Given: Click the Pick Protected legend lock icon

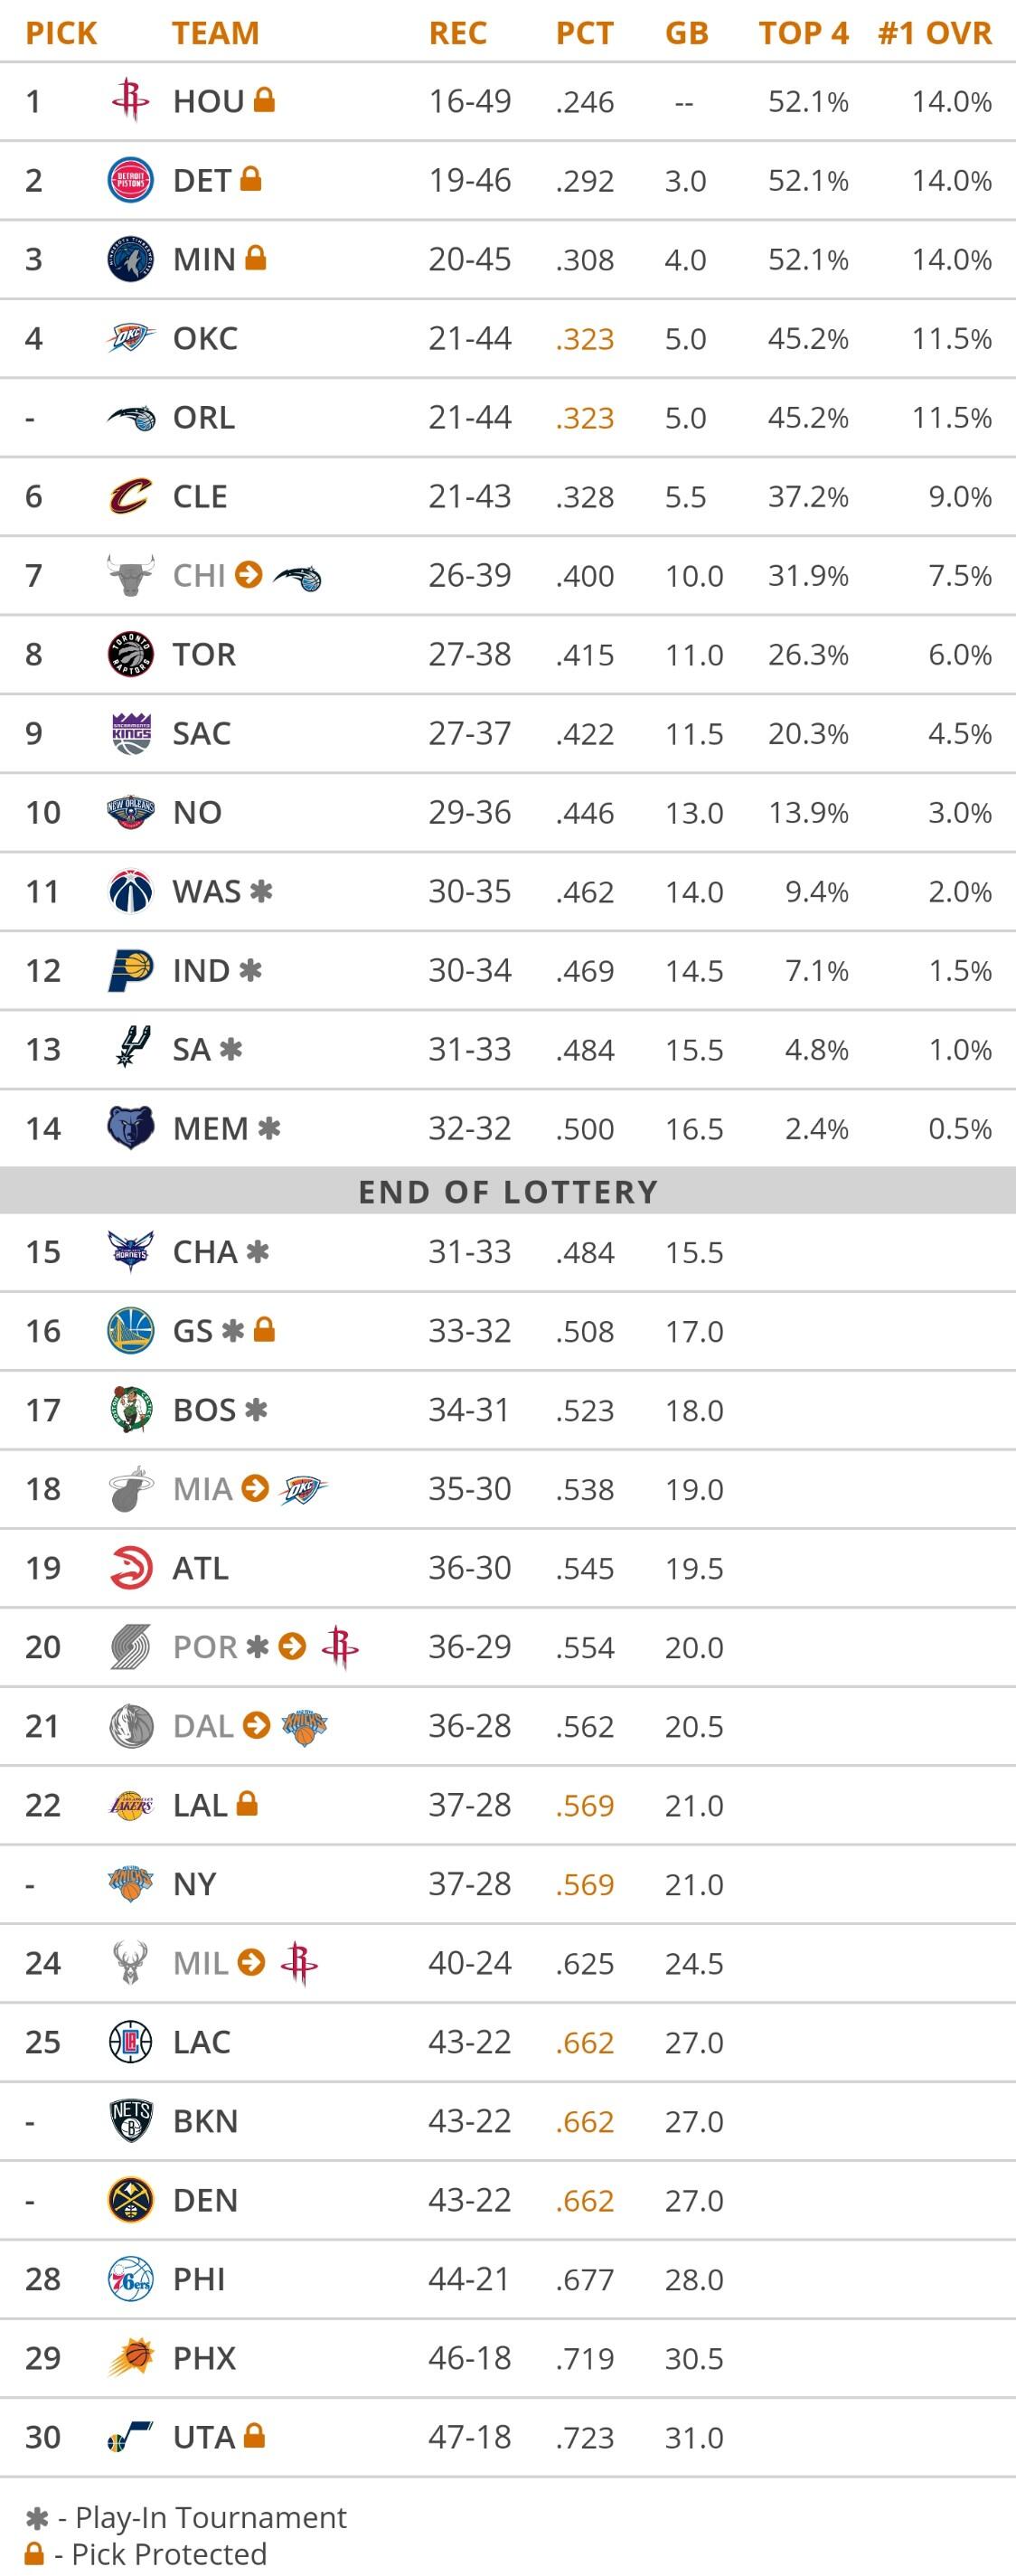Looking at the screenshot, I should point(34,2553).
